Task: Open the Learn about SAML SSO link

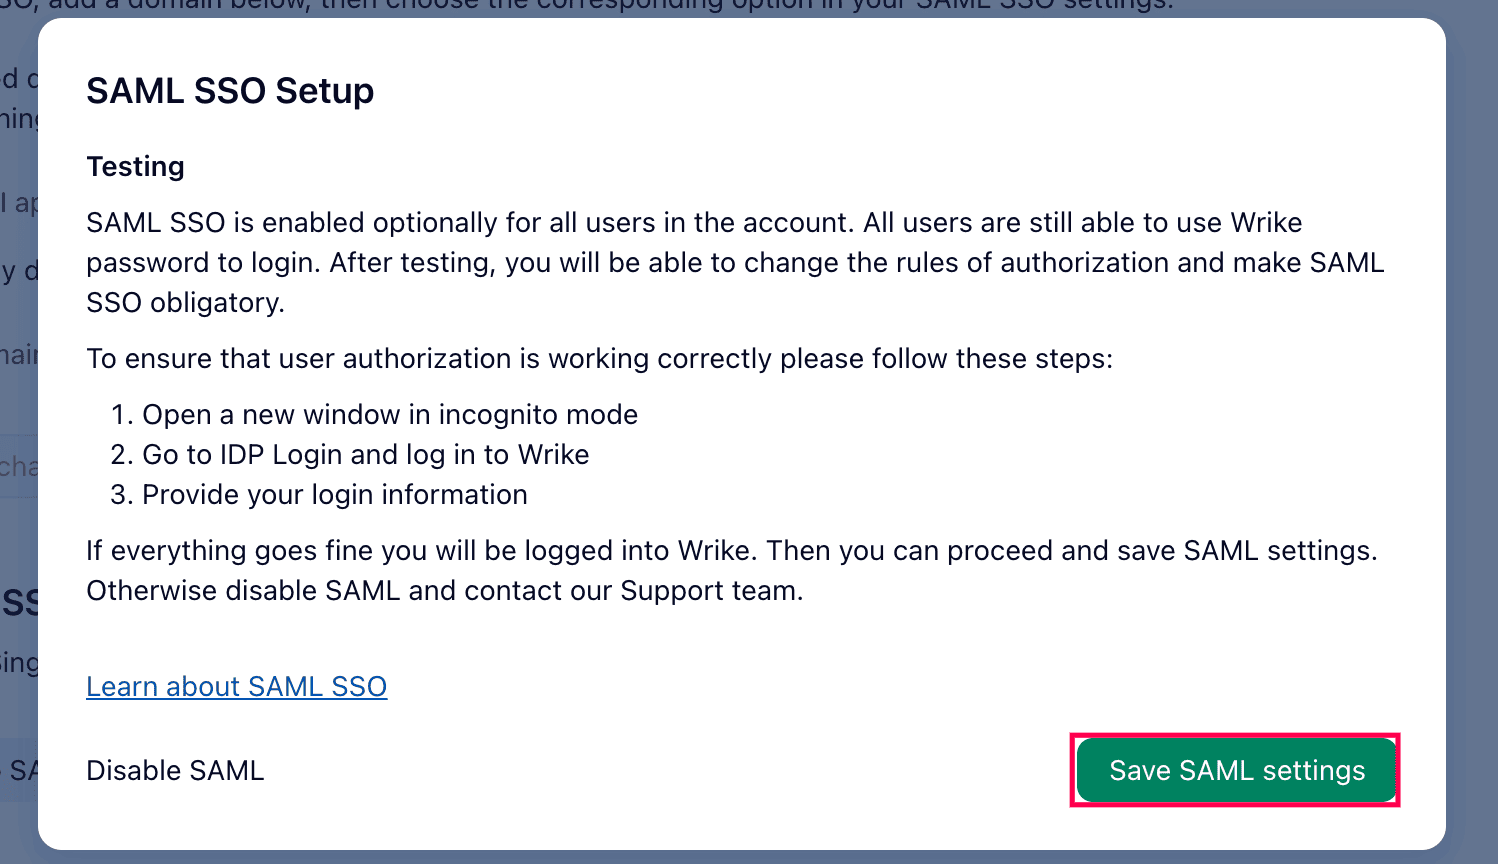Action: click(236, 686)
